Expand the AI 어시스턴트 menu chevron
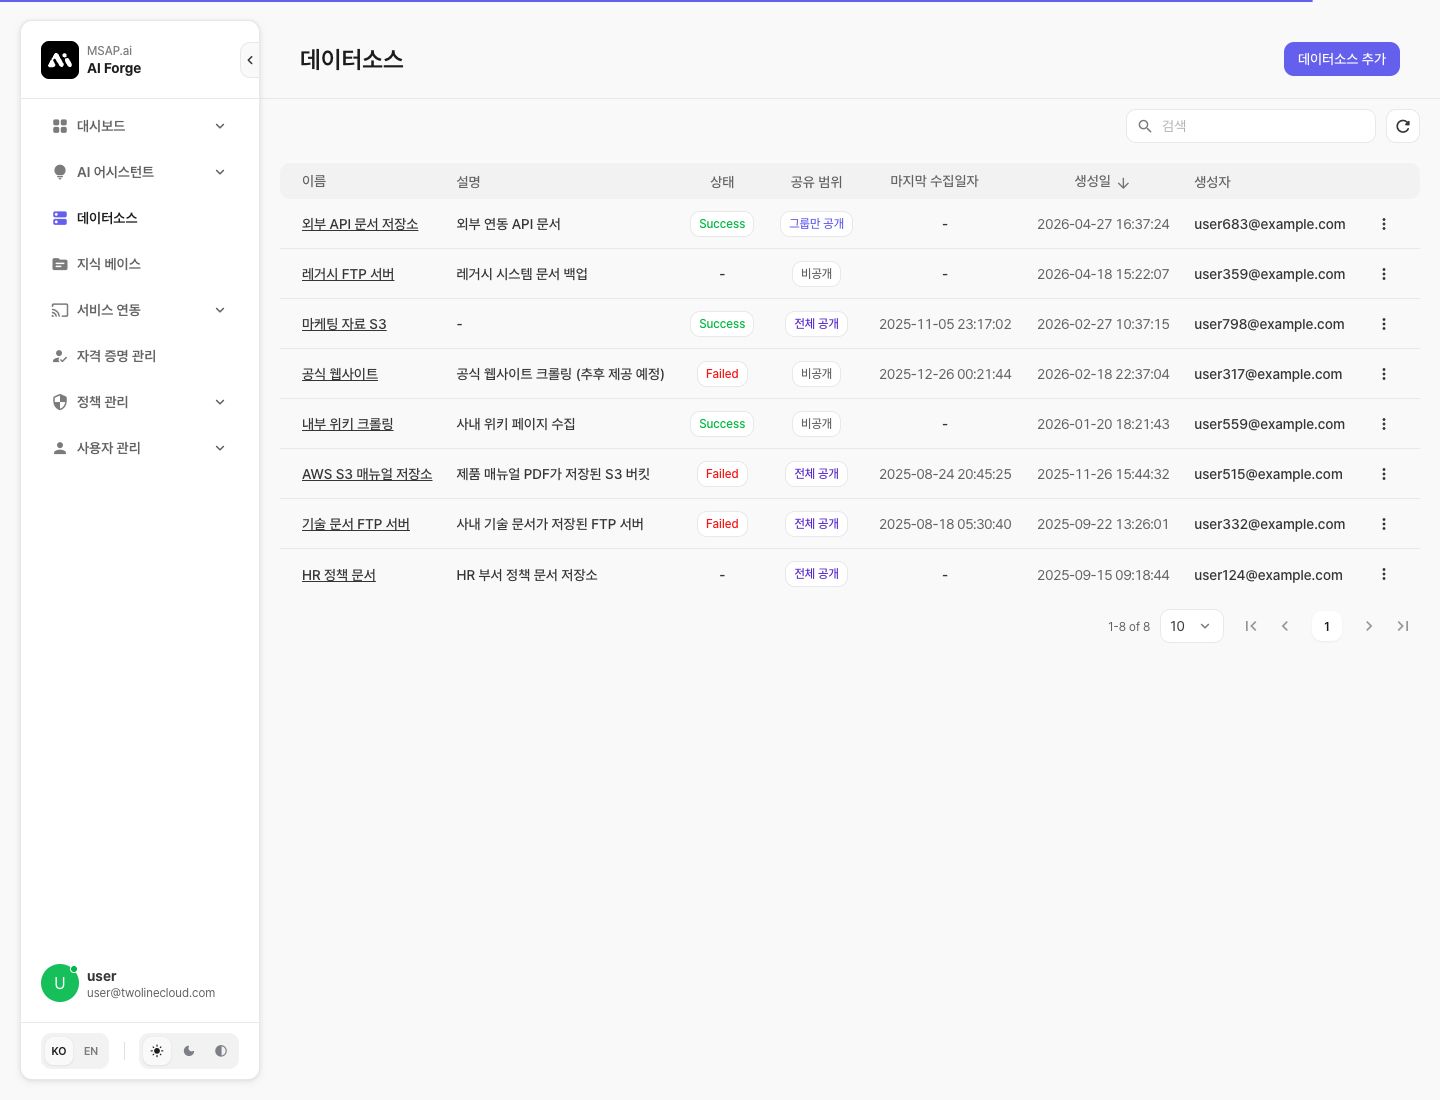This screenshot has width=1440, height=1100. [220, 172]
